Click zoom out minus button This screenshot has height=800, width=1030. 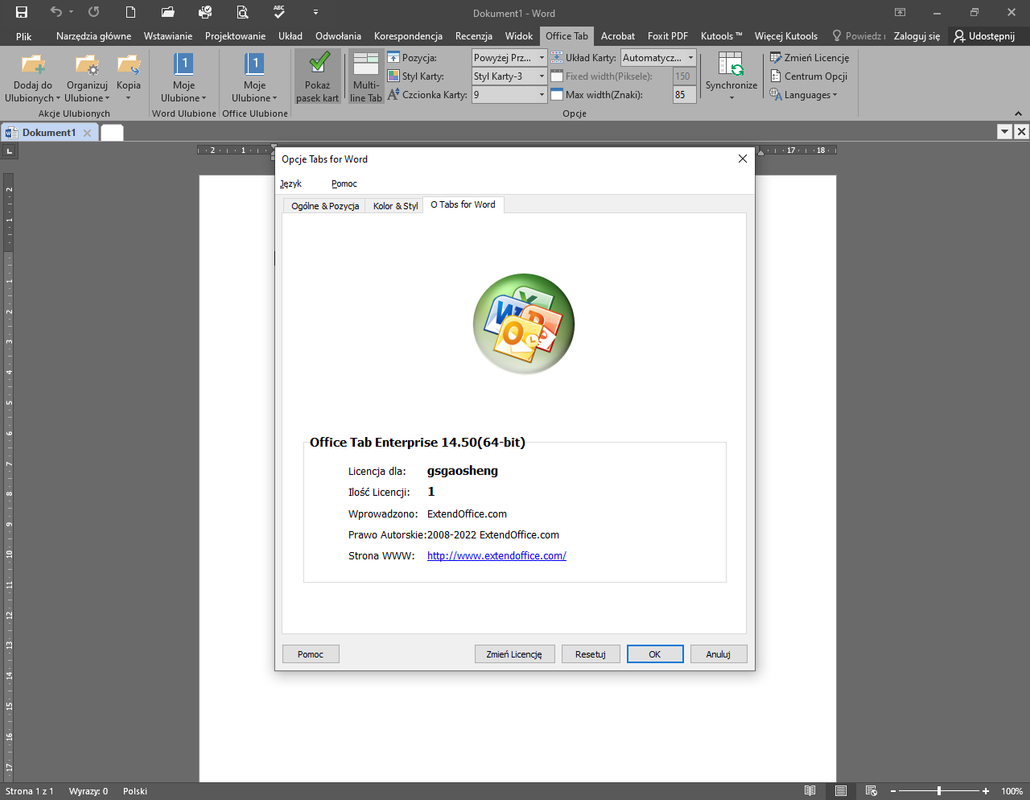tap(893, 791)
